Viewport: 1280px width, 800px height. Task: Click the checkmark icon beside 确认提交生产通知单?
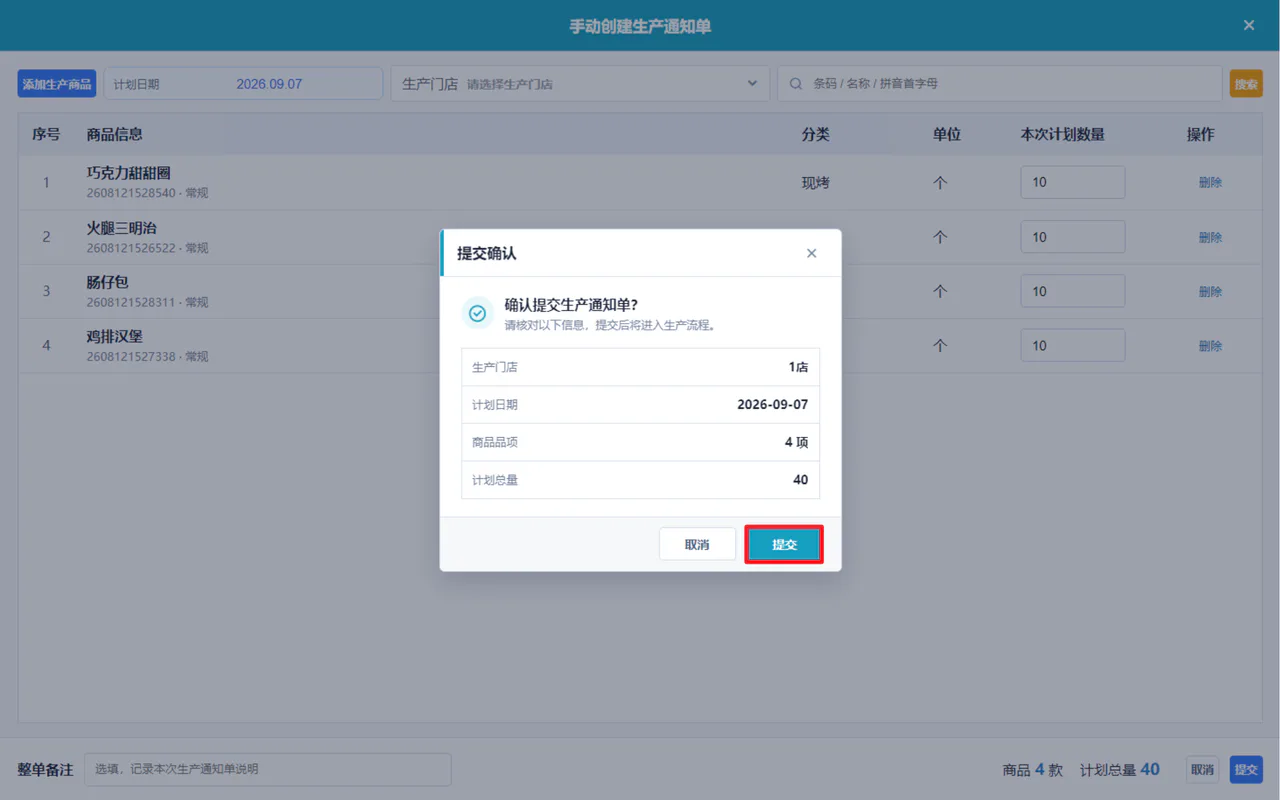coord(478,313)
